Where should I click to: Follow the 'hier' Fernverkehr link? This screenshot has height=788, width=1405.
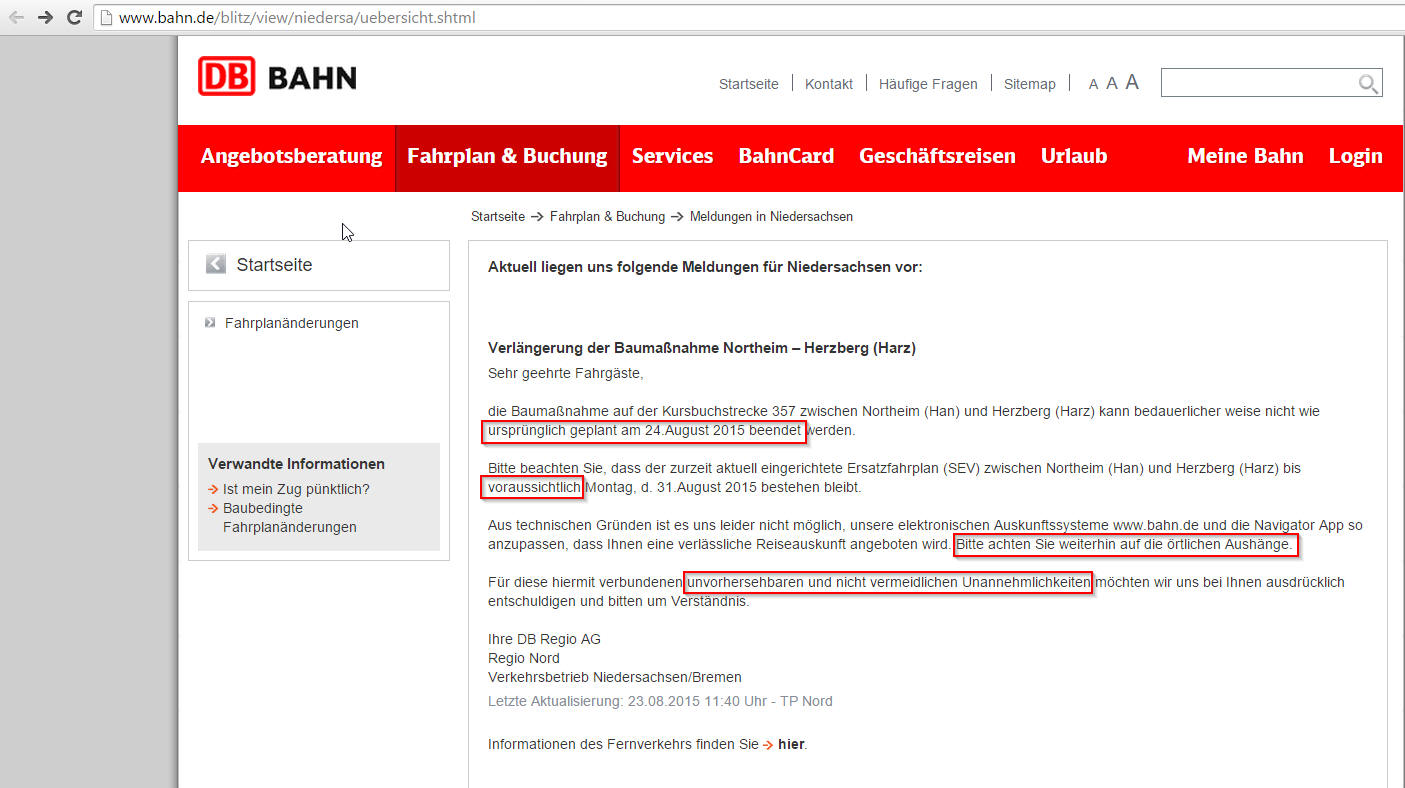pyautogui.click(x=791, y=744)
